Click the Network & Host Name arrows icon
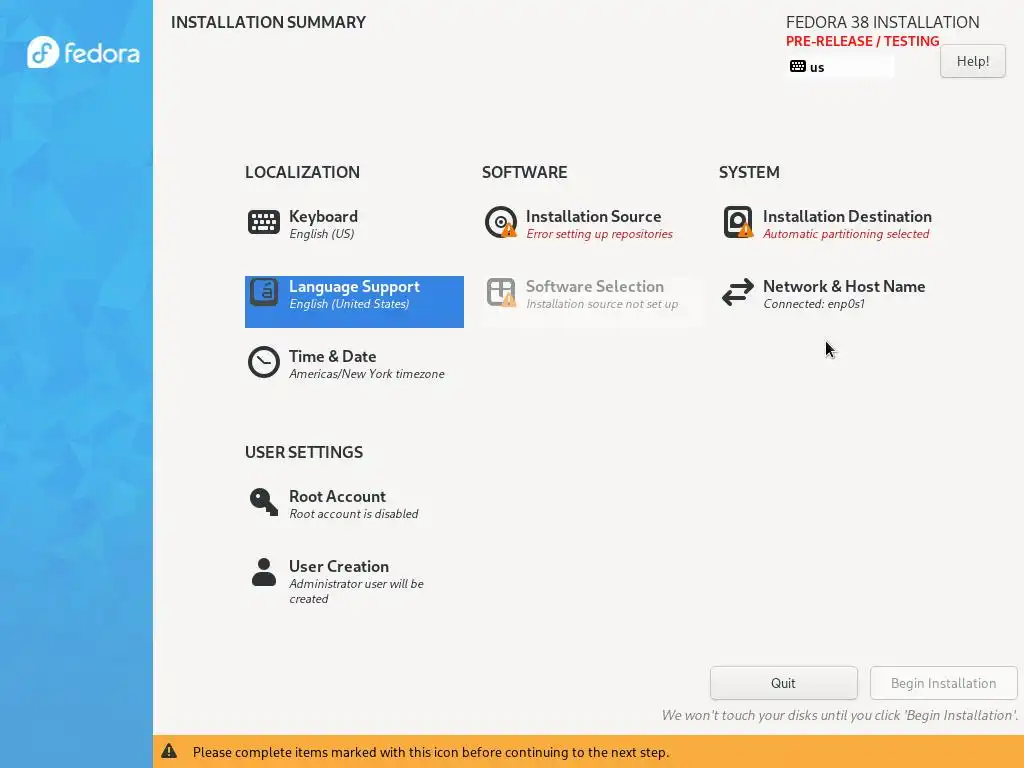The width and height of the screenshot is (1024, 768). (738, 292)
